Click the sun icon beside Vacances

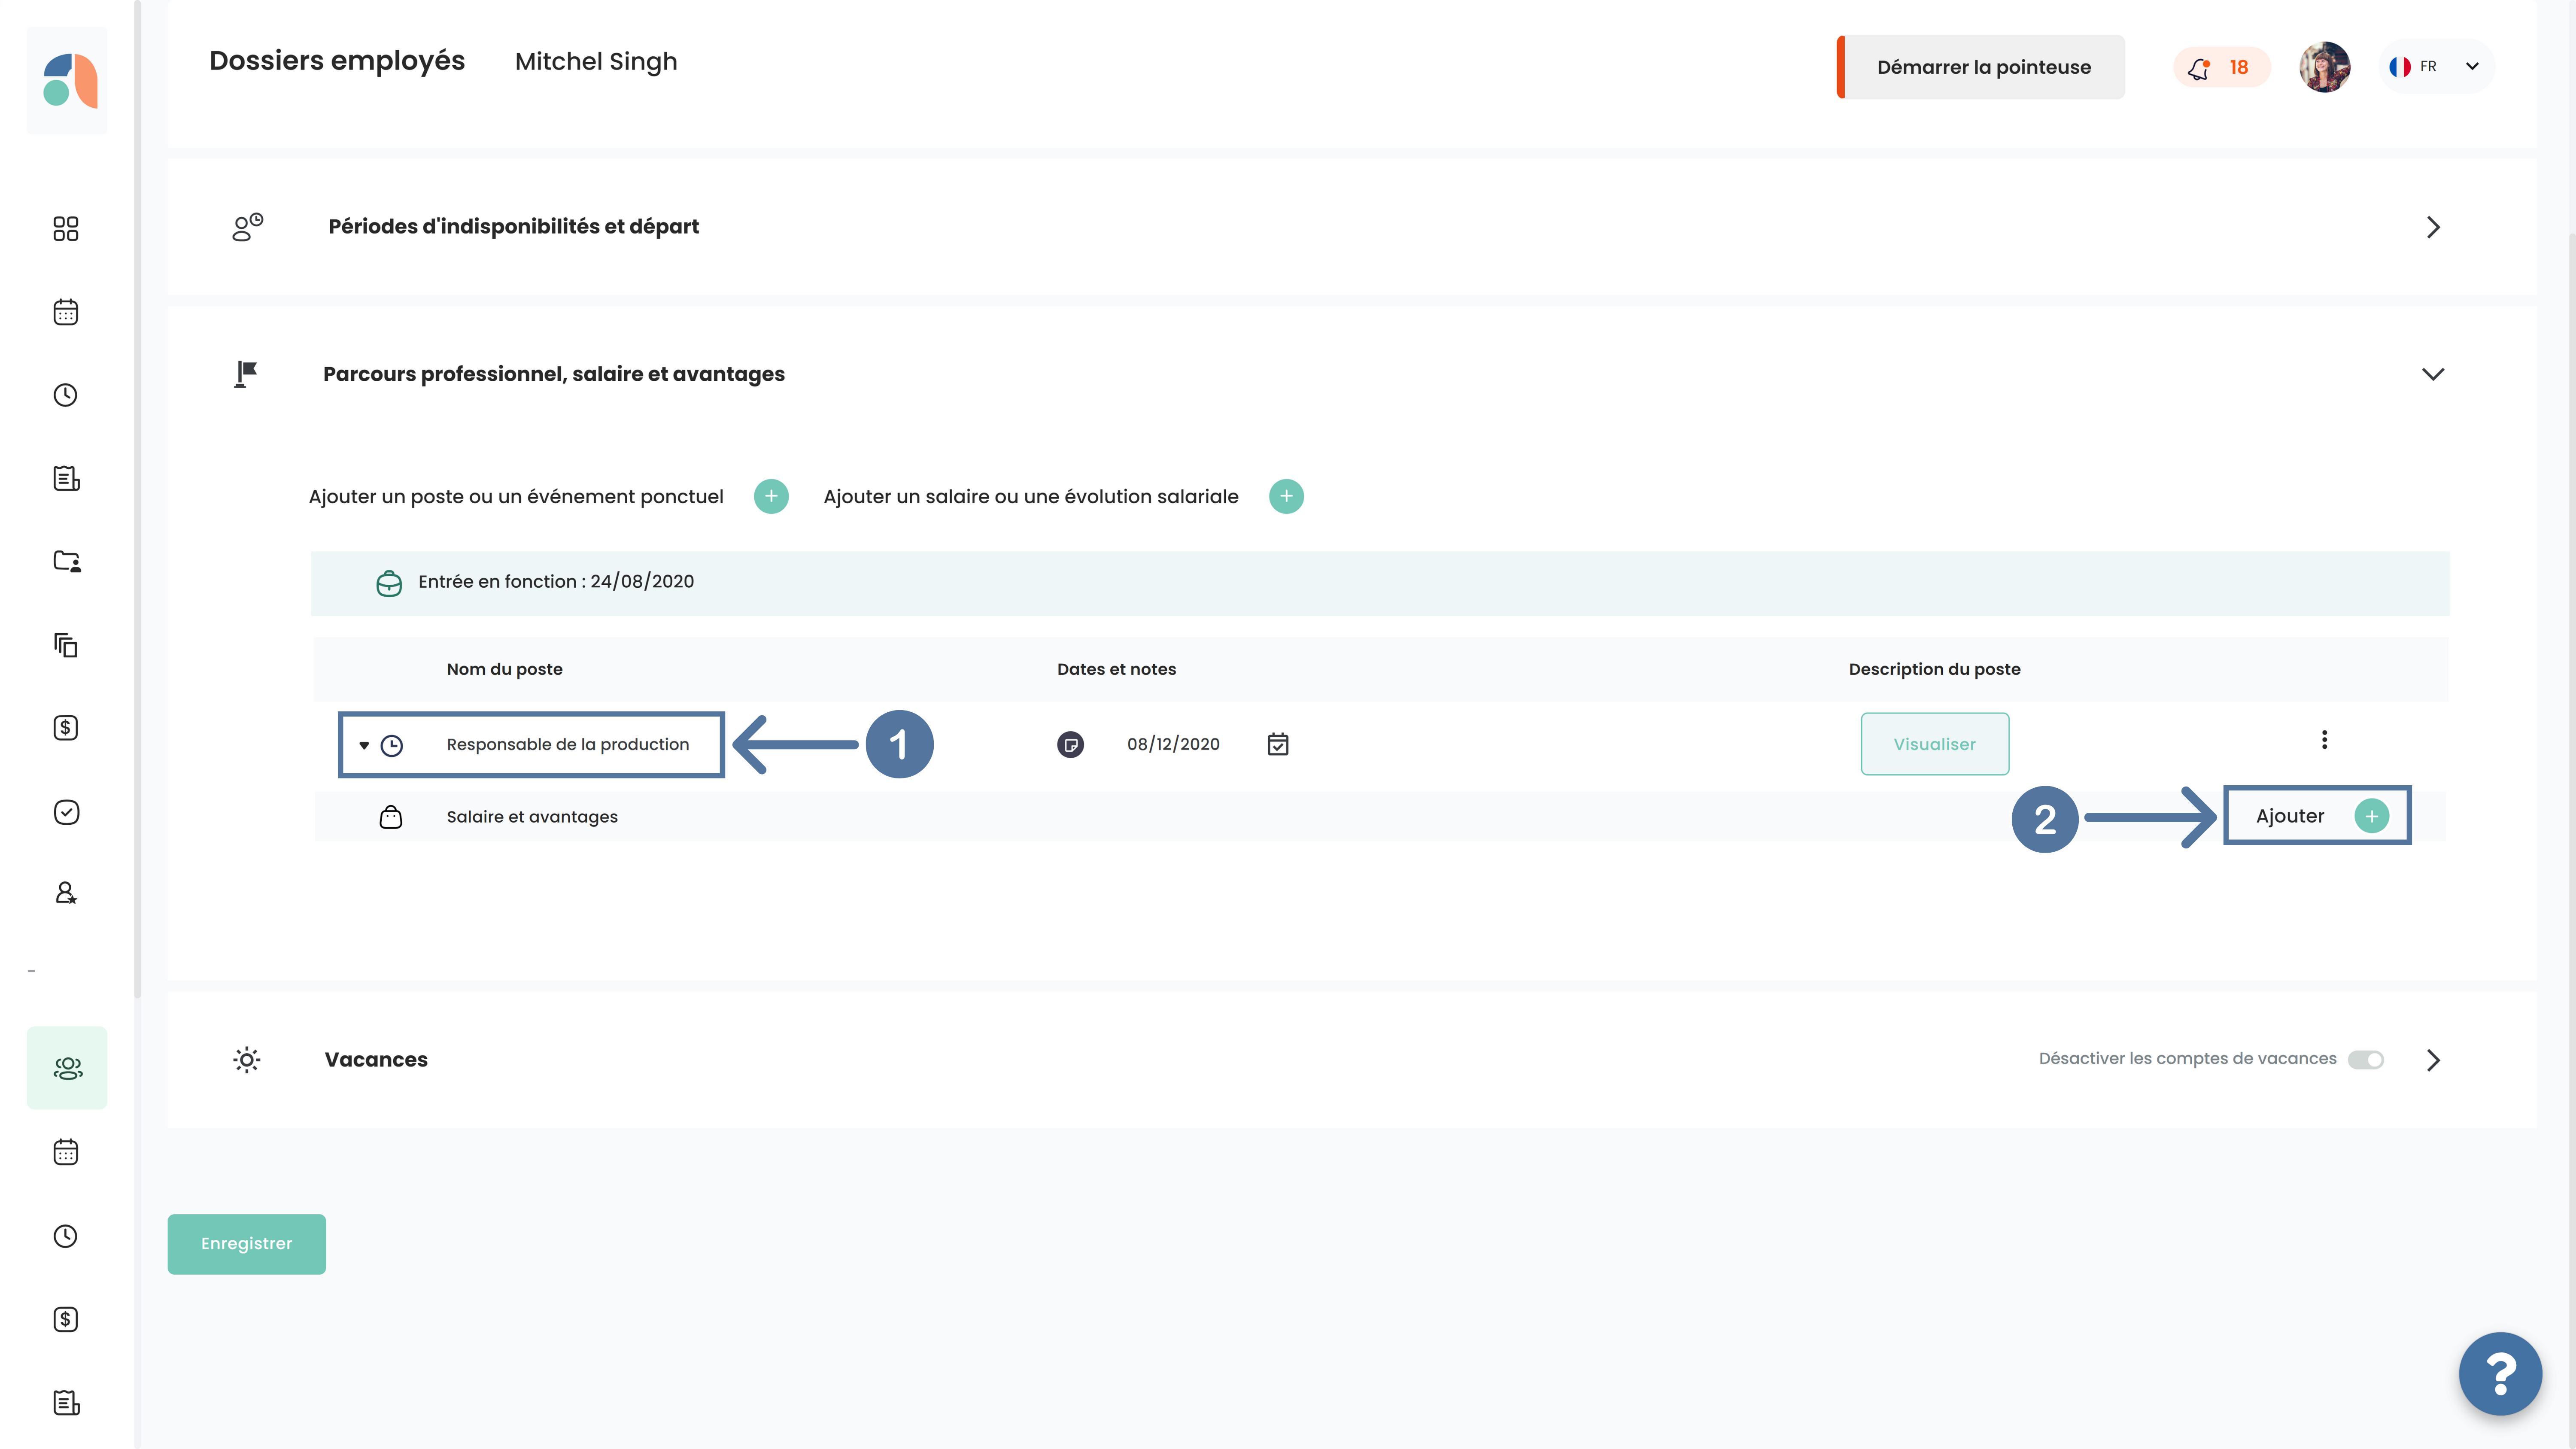coord(247,1060)
